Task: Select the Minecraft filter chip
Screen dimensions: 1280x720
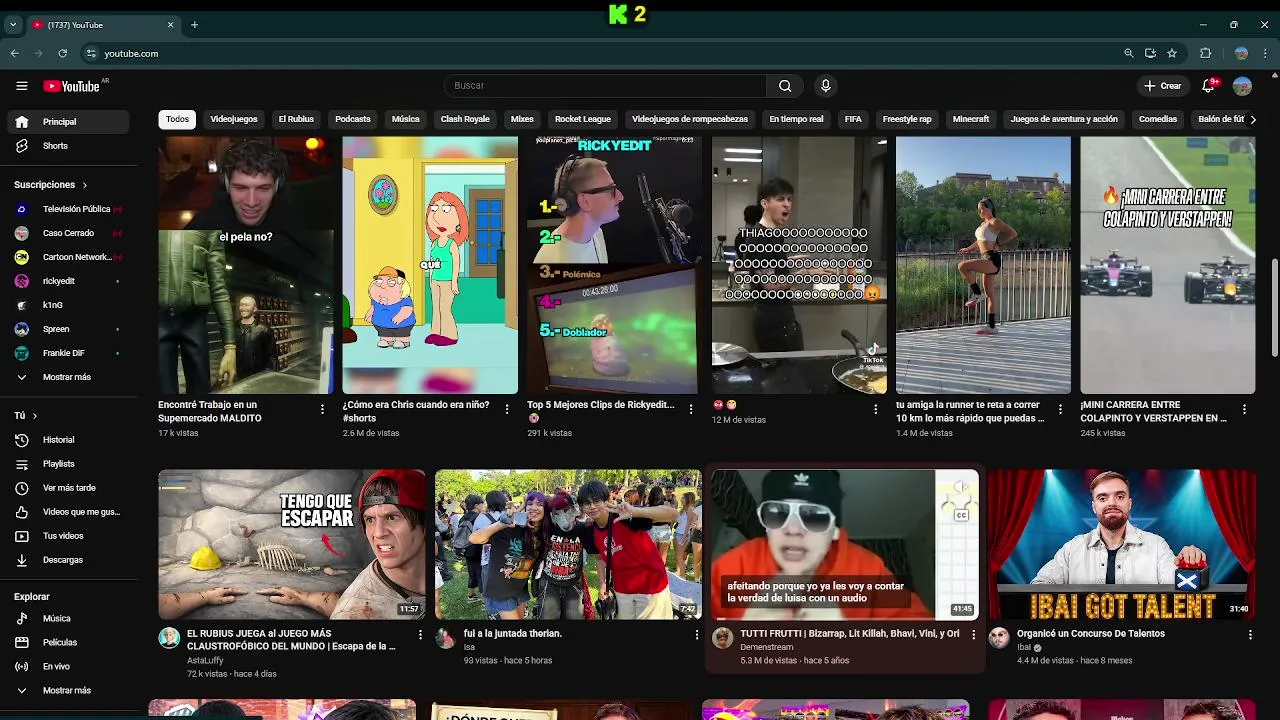Action: point(971,119)
